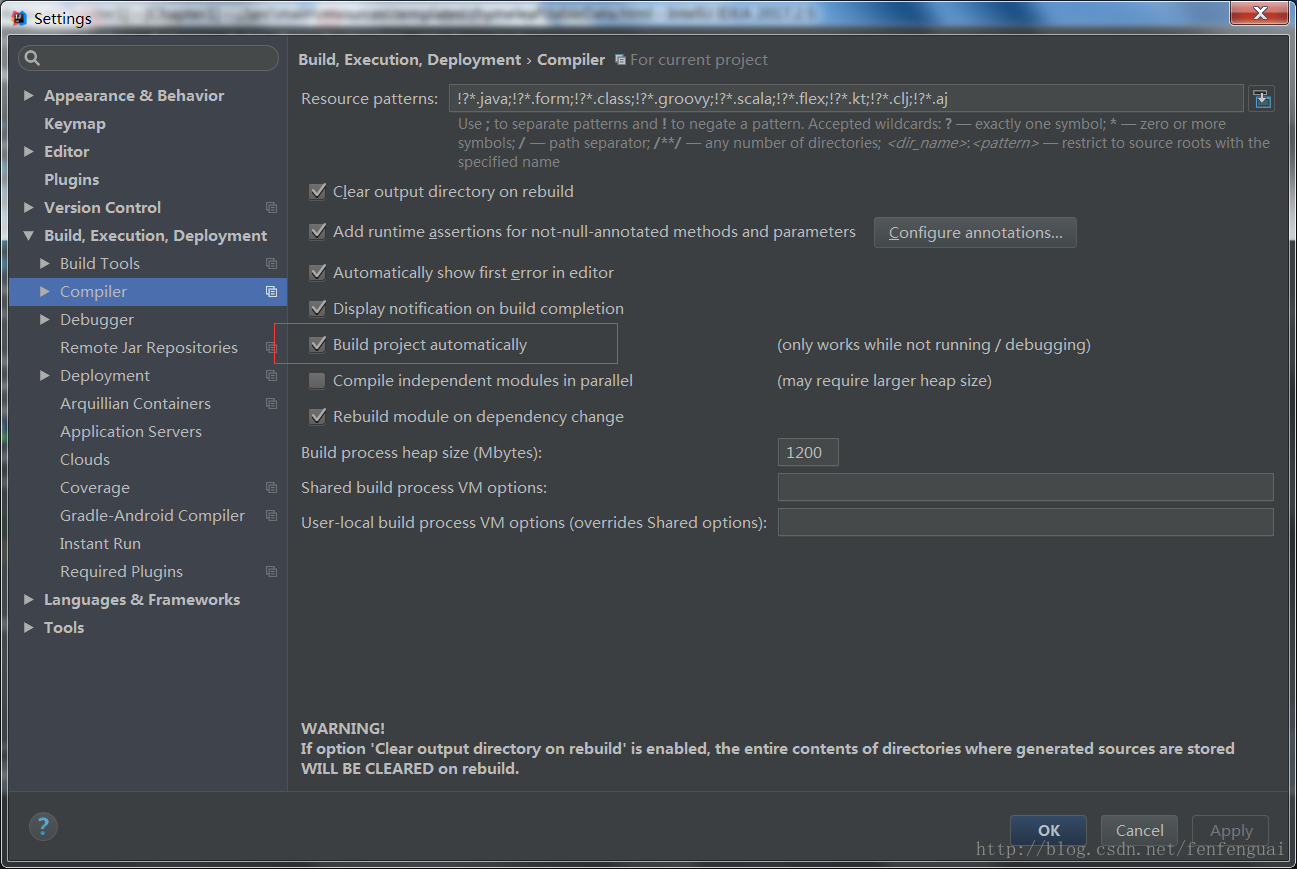Viewport: 1297px width, 869px height.
Task: Click 'Build, Execution, Deployment' breadcrumb
Action: pos(410,60)
